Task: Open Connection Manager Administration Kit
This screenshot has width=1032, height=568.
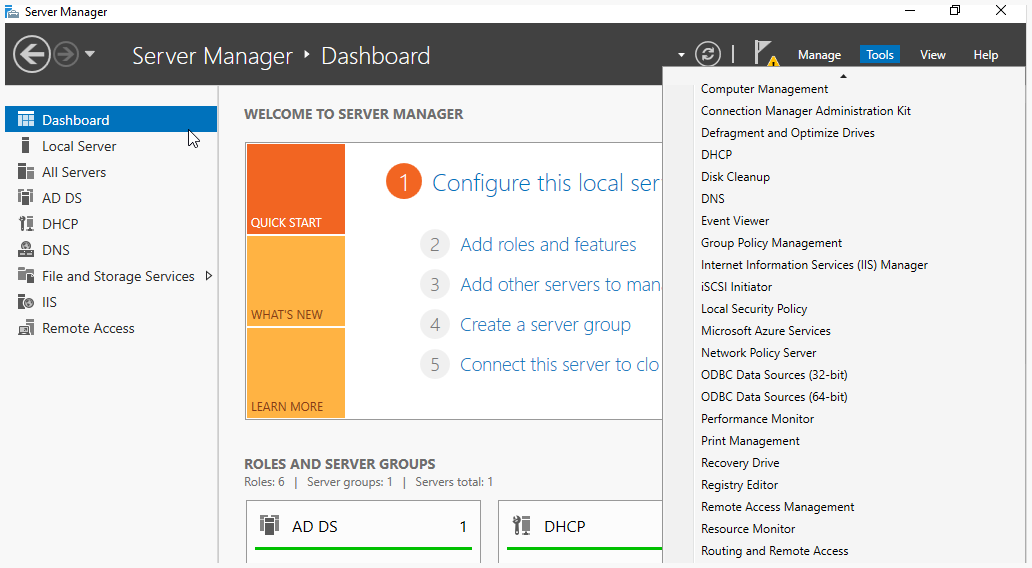Action: click(x=806, y=111)
